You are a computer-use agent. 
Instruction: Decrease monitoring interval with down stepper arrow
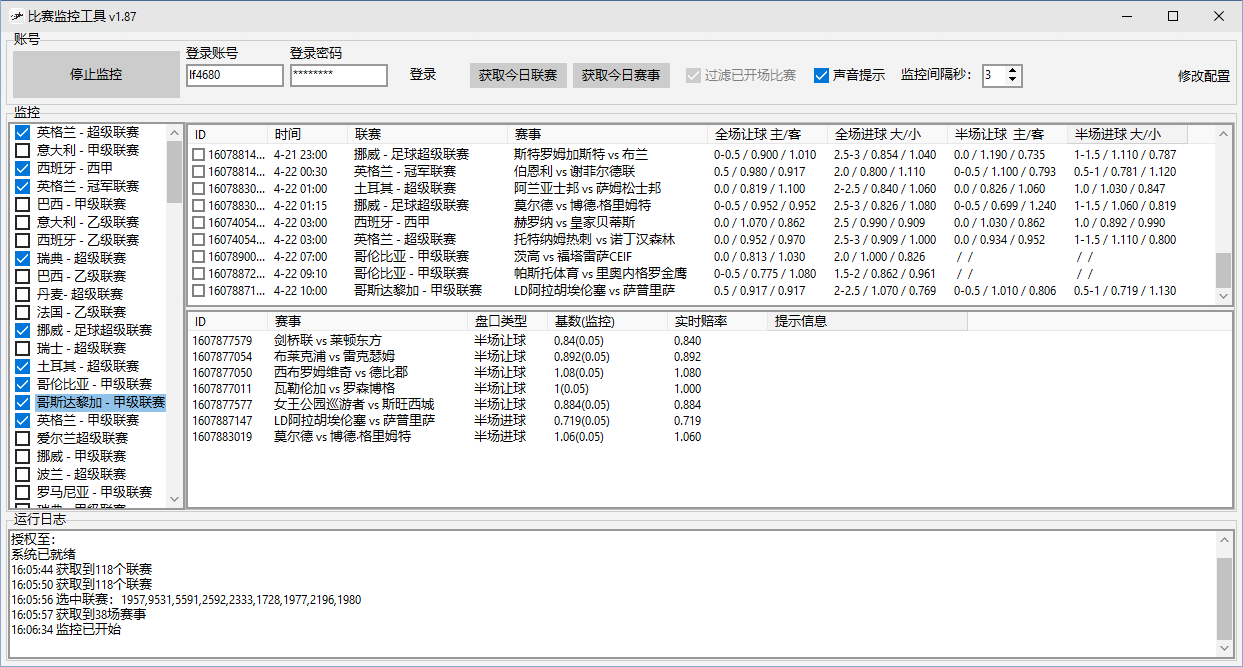[1013, 81]
